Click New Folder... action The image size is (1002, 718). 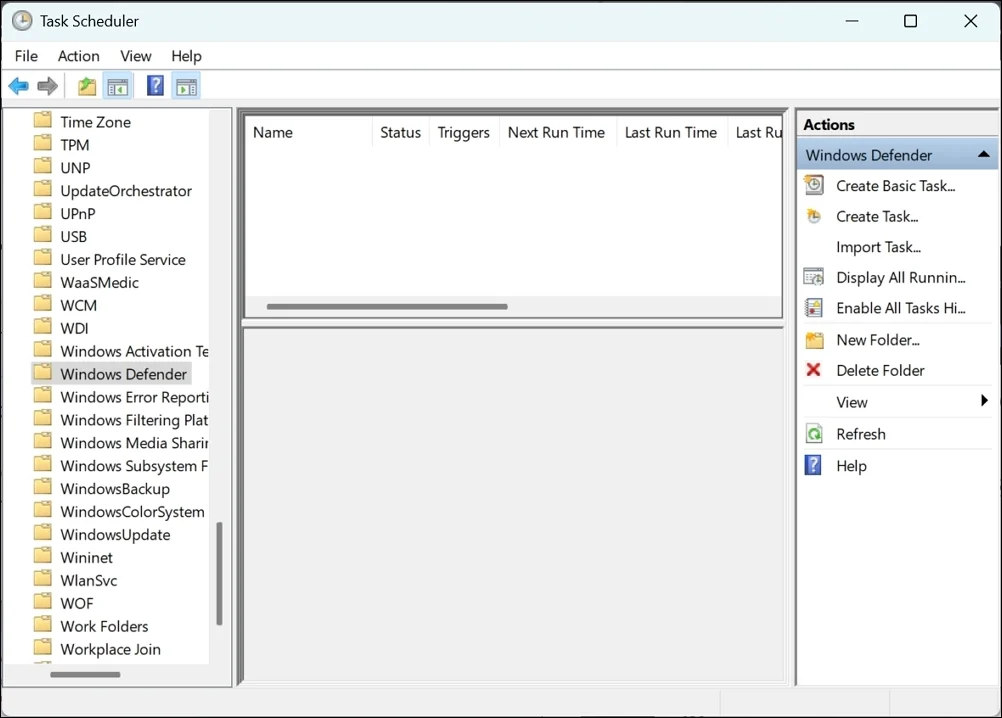[x=878, y=340]
